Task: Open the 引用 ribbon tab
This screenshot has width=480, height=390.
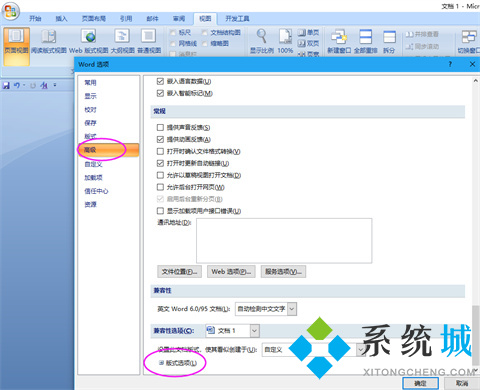Action: click(126, 19)
